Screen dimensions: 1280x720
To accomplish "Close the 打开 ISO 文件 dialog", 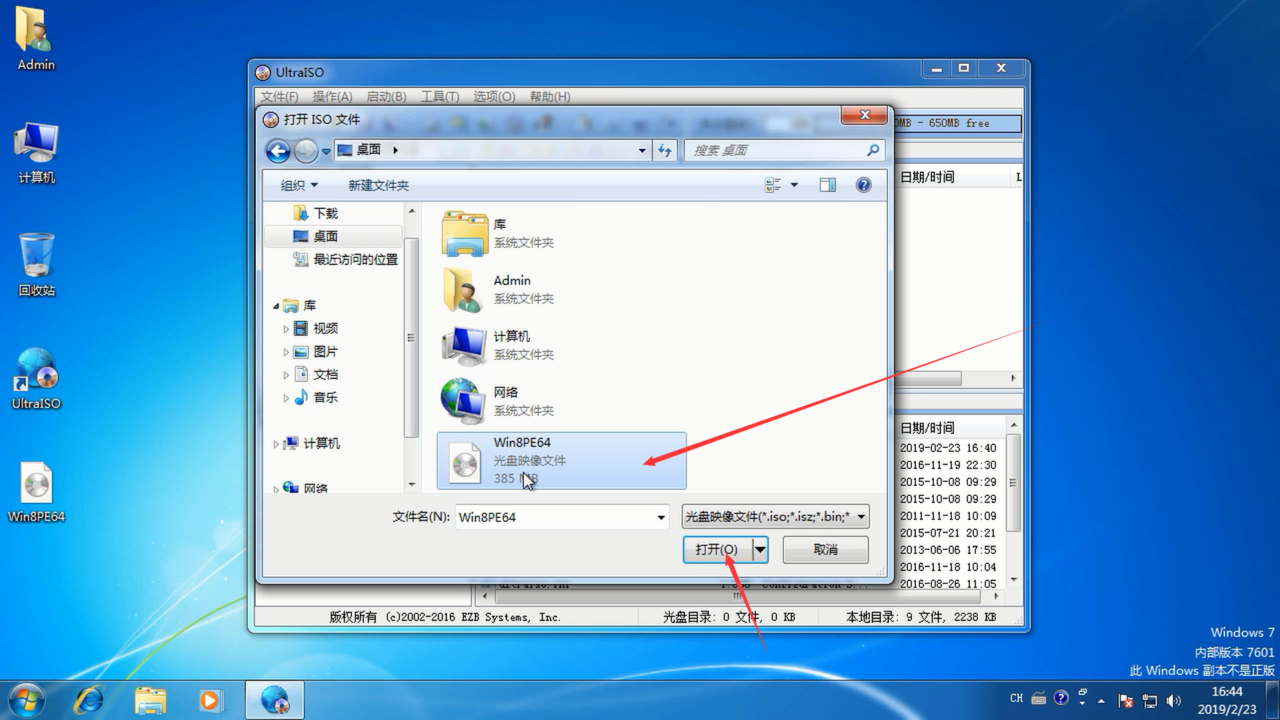I will pyautogui.click(x=863, y=116).
